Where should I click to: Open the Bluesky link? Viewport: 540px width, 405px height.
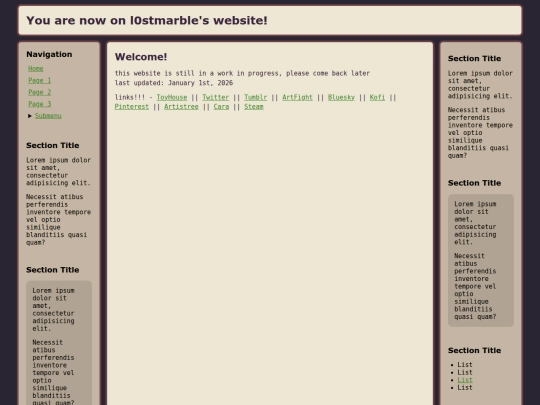341,97
